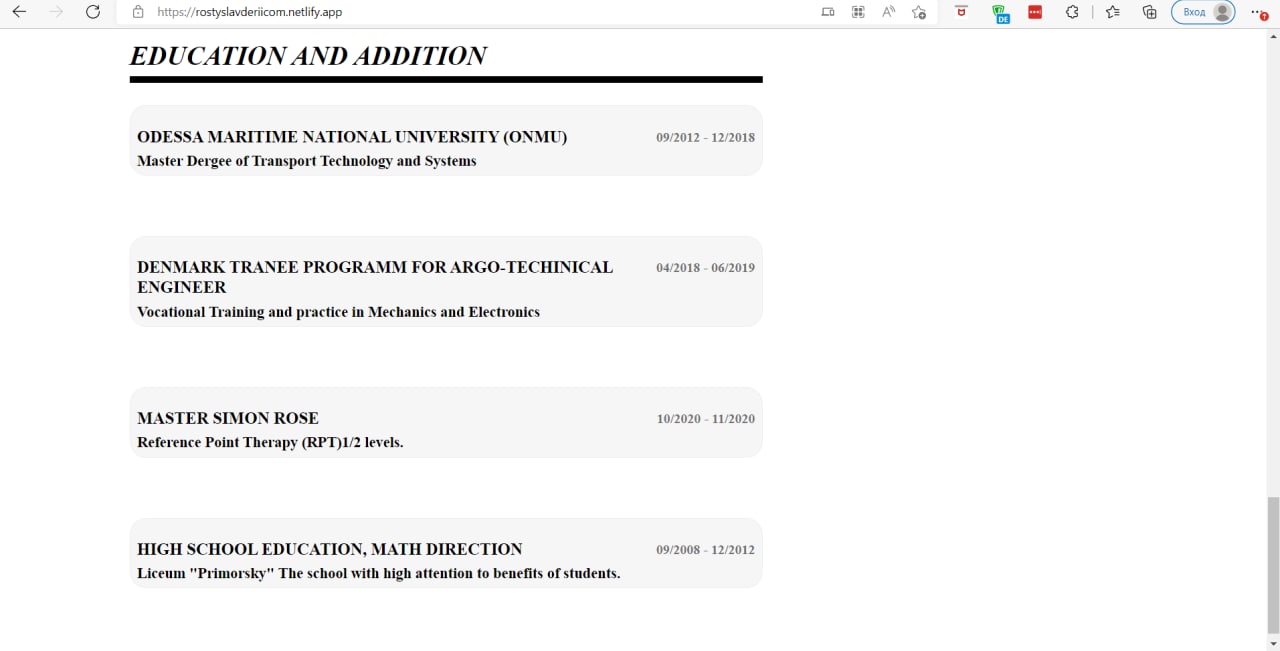Go back to the previous page

[19, 12]
